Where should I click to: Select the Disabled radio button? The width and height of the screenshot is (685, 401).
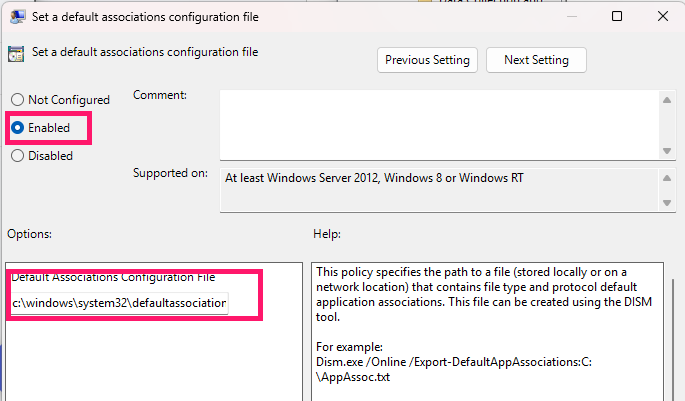(42, 156)
